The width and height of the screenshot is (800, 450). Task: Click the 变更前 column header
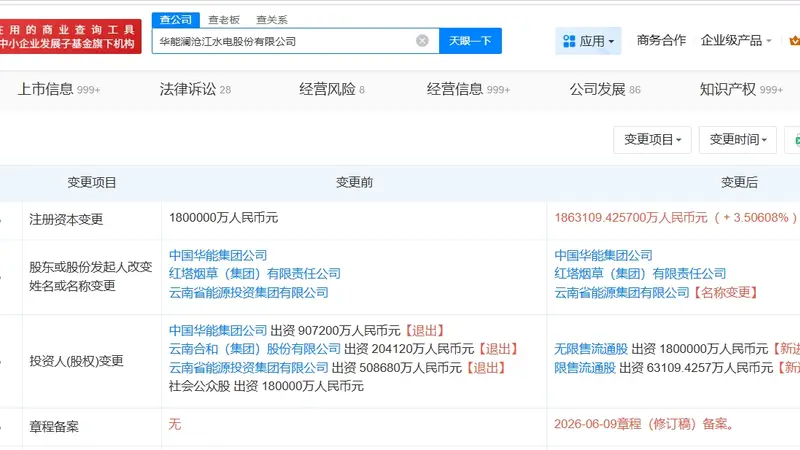coord(354,183)
